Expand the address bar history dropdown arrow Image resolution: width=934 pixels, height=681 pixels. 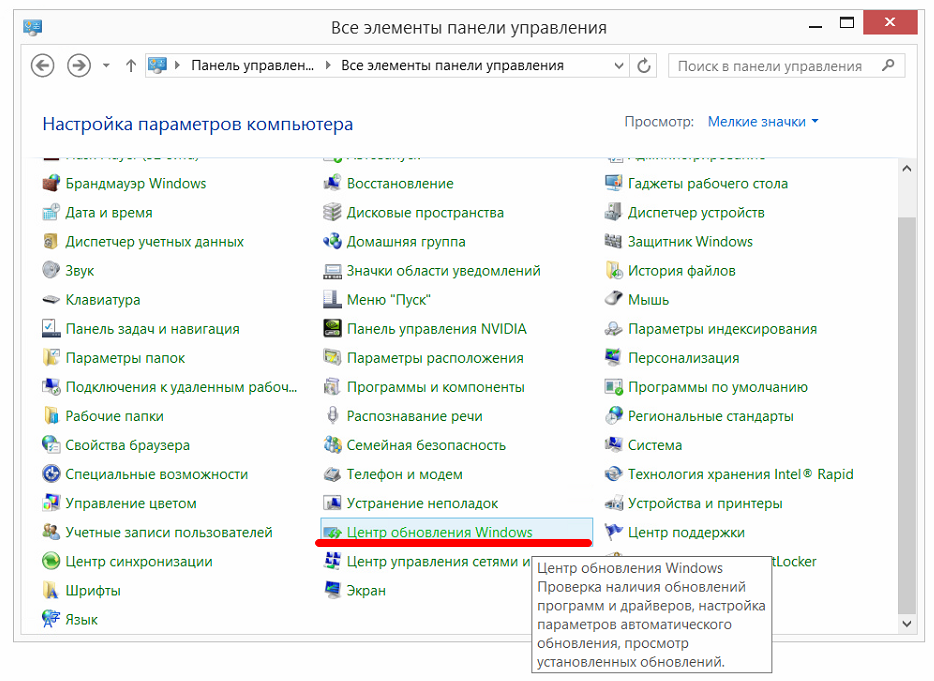[x=619, y=66]
